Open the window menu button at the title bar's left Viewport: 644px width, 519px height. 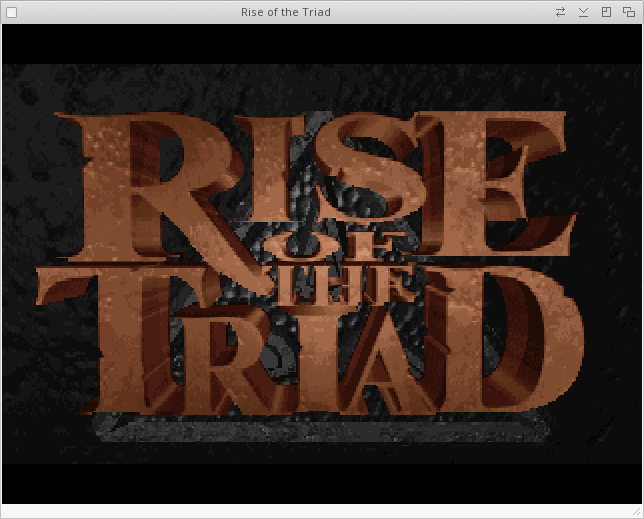click(x=11, y=12)
